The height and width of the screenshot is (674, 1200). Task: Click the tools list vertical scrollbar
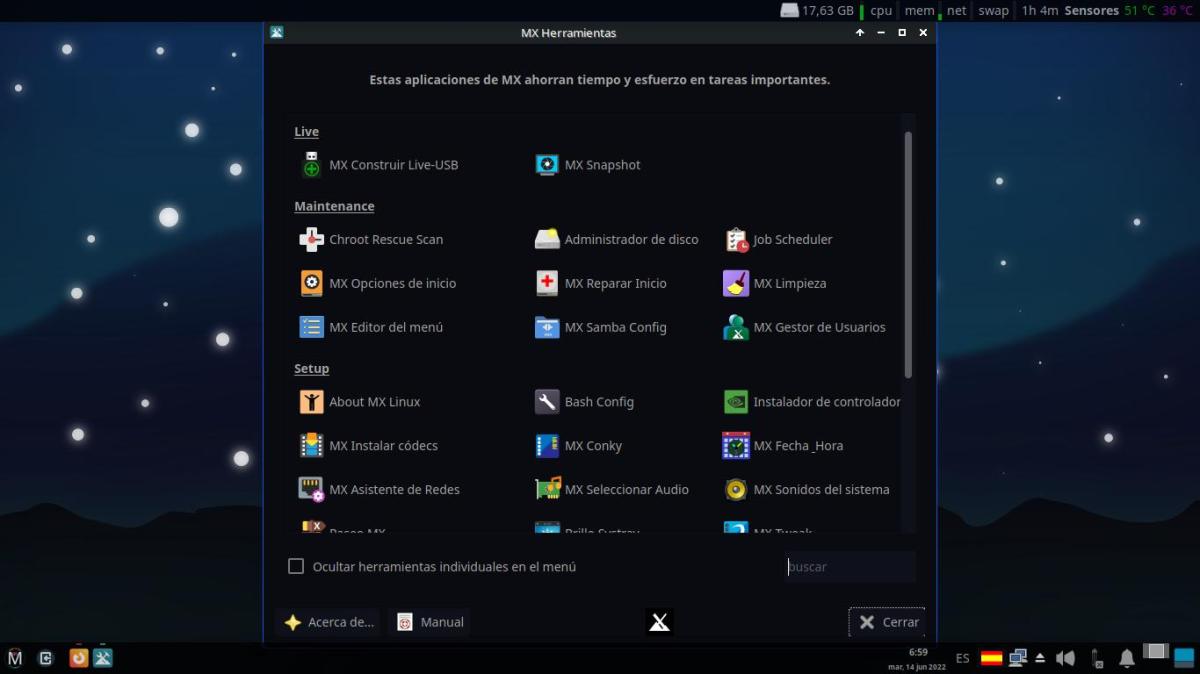[908, 255]
